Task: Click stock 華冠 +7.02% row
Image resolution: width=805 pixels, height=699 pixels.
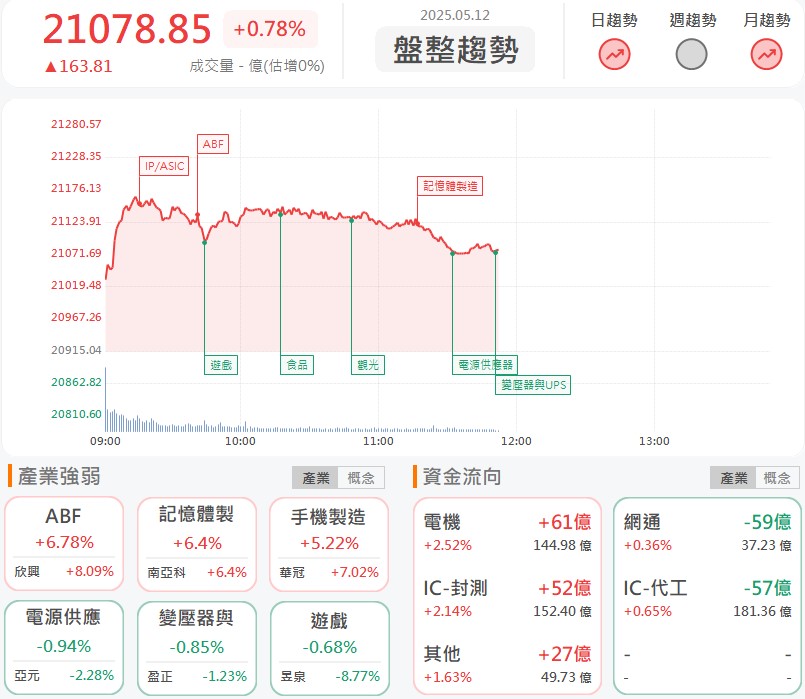Action: coord(329,572)
